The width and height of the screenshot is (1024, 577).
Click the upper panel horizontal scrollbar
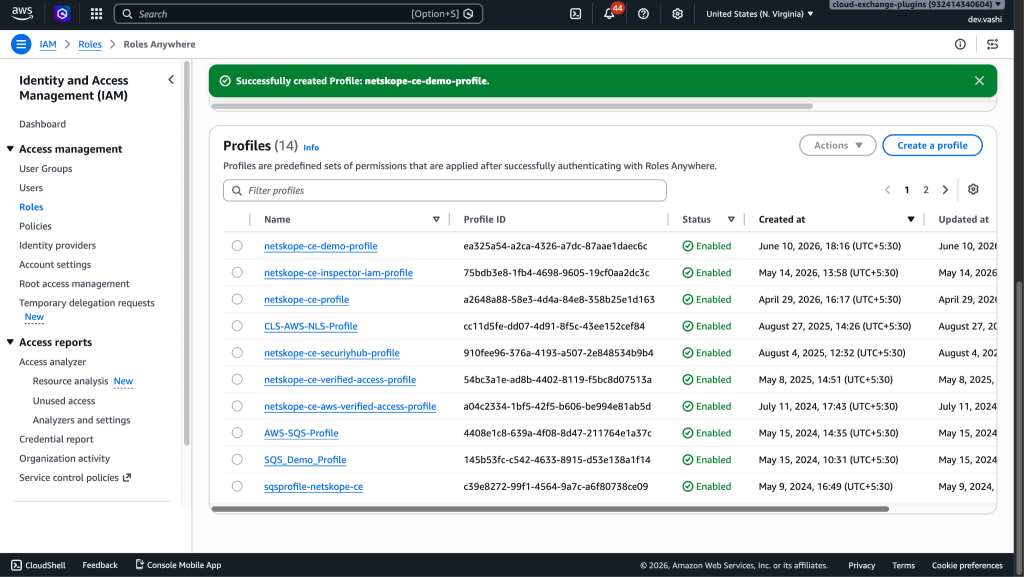click(512, 106)
